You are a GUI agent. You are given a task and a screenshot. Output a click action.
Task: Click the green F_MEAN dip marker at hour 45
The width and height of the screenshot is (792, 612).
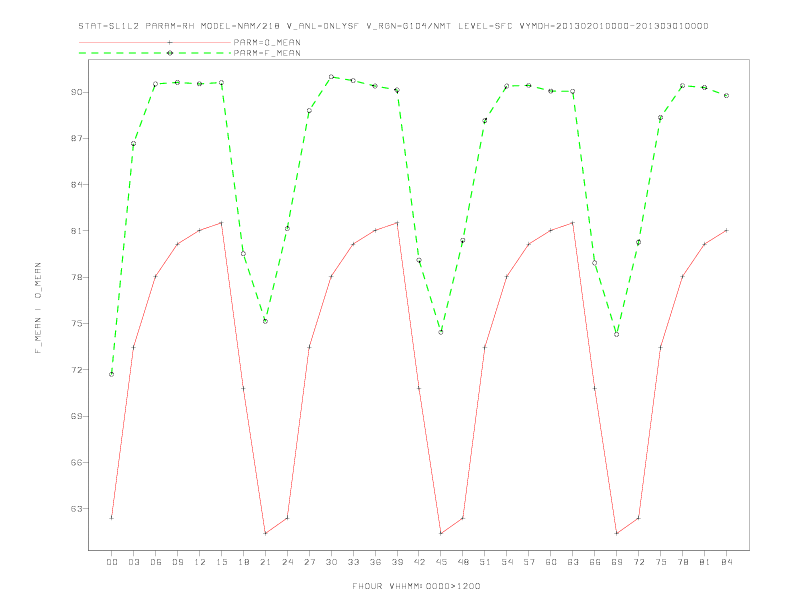(x=441, y=332)
